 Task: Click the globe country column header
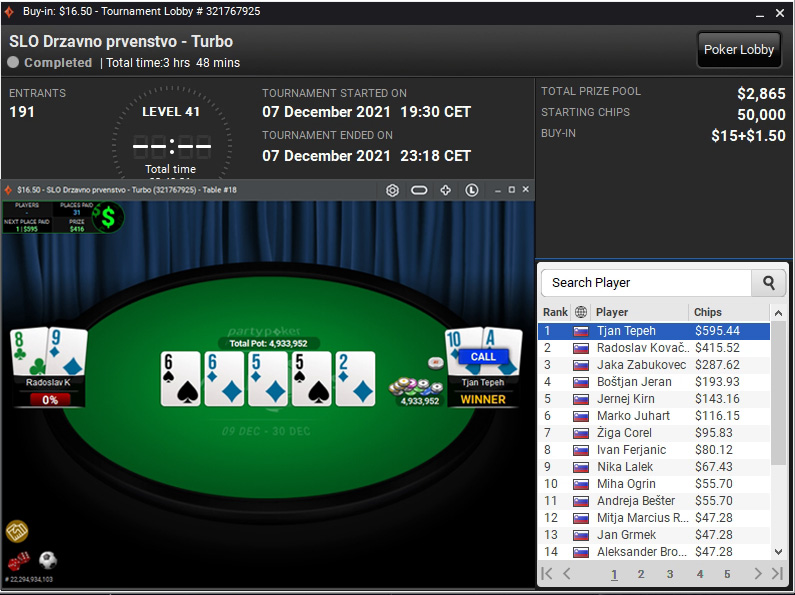click(x=581, y=312)
